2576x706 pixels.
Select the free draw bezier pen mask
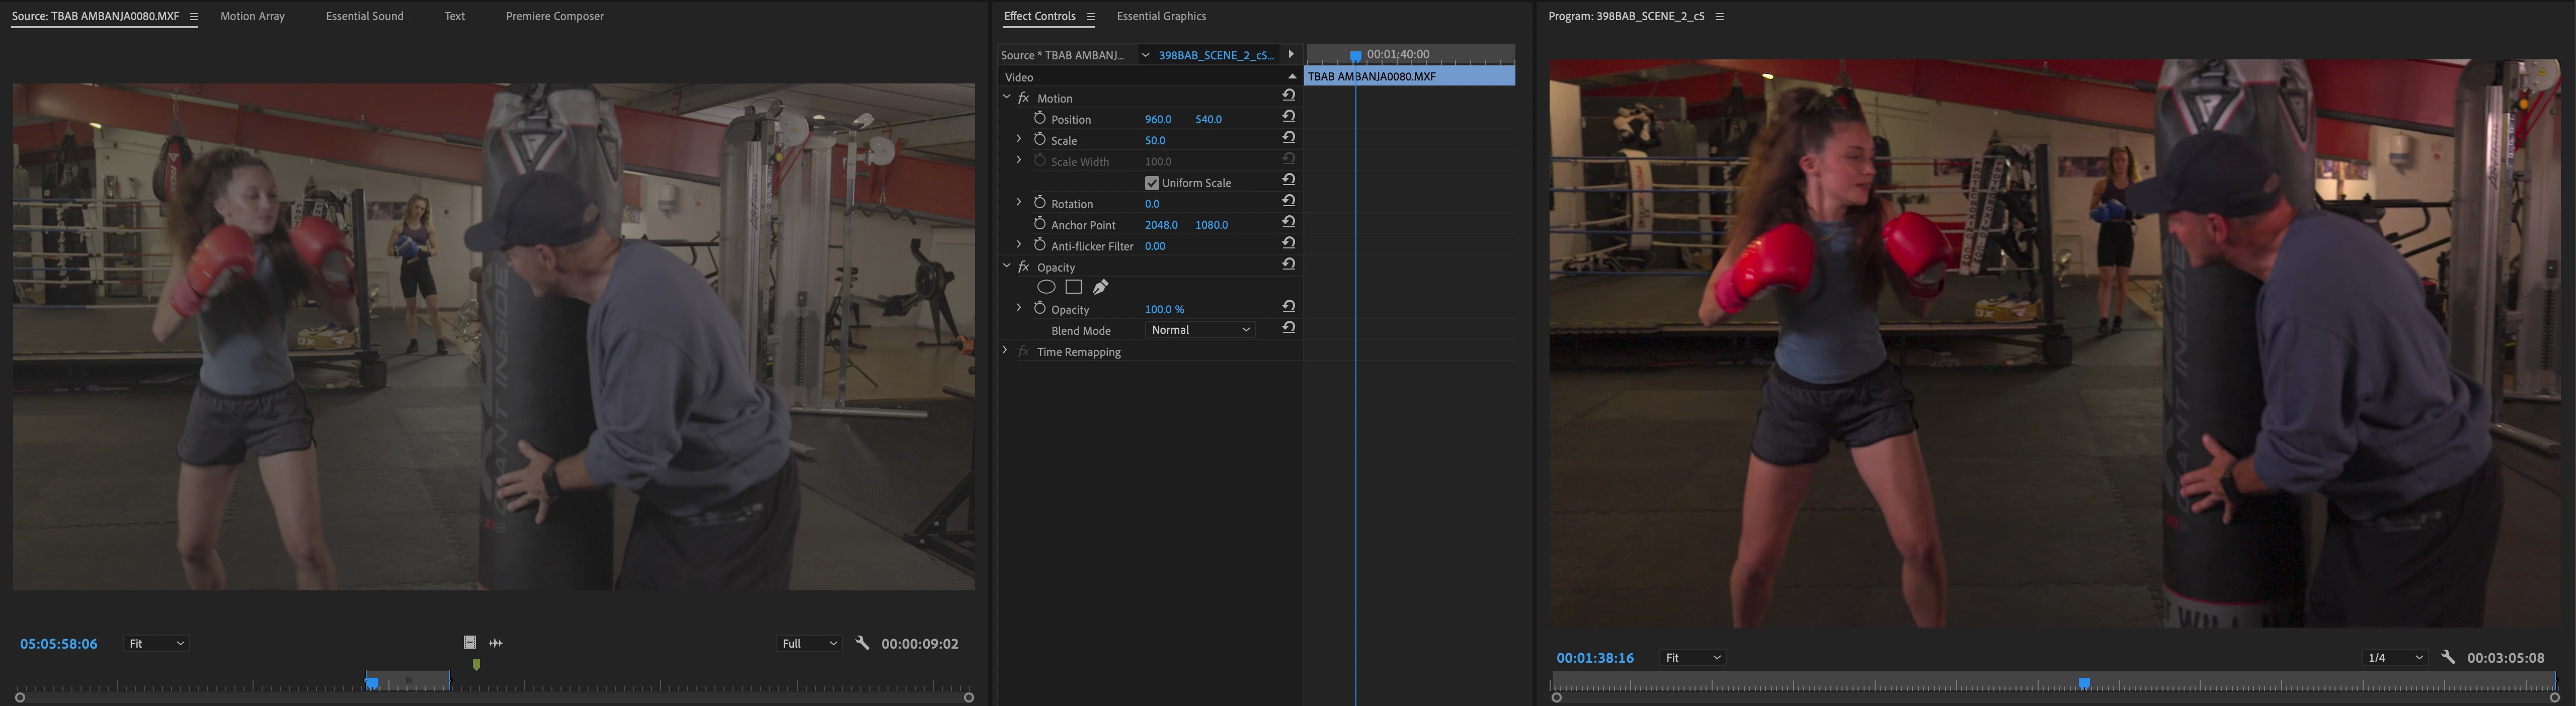coord(1100,287)
